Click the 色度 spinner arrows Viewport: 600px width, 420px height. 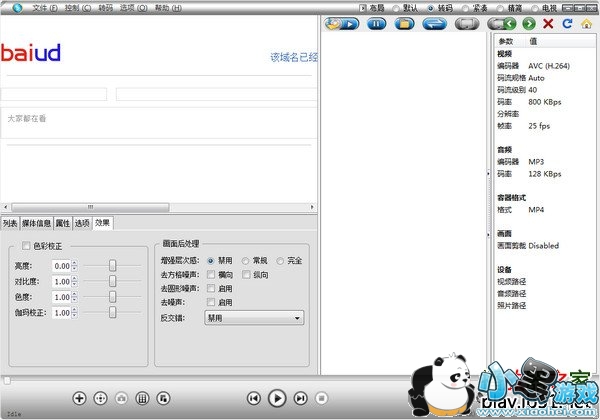pyautogui.click(x=75, y=297)
